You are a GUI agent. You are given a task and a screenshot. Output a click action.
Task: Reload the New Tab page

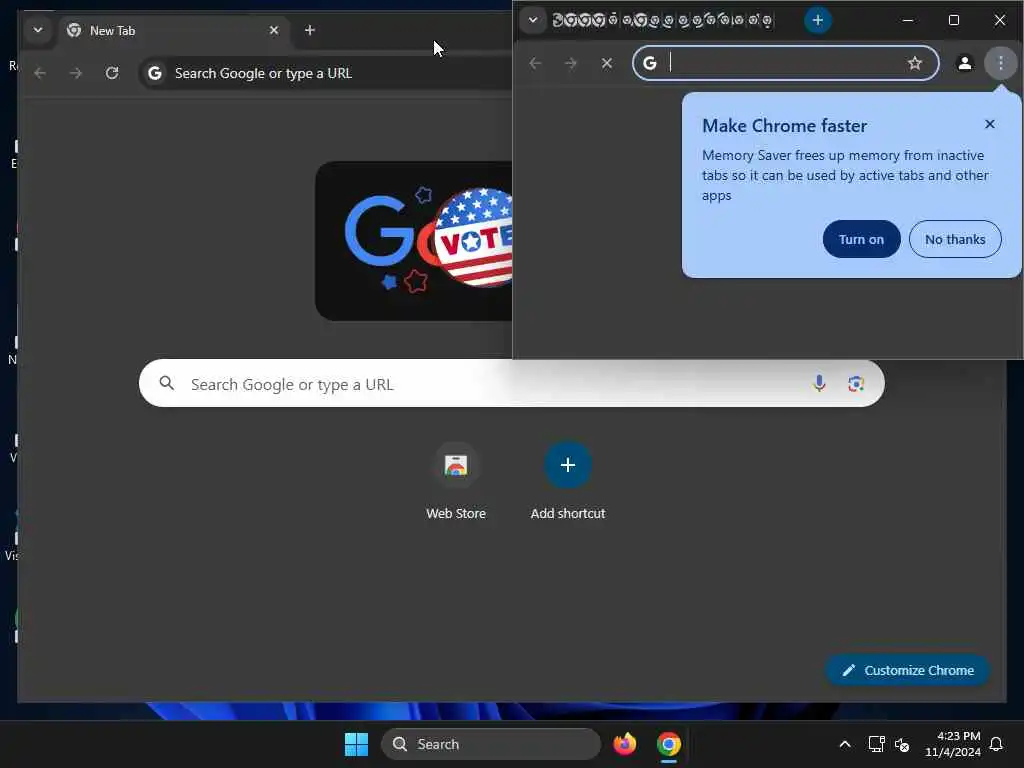point(112,73)
